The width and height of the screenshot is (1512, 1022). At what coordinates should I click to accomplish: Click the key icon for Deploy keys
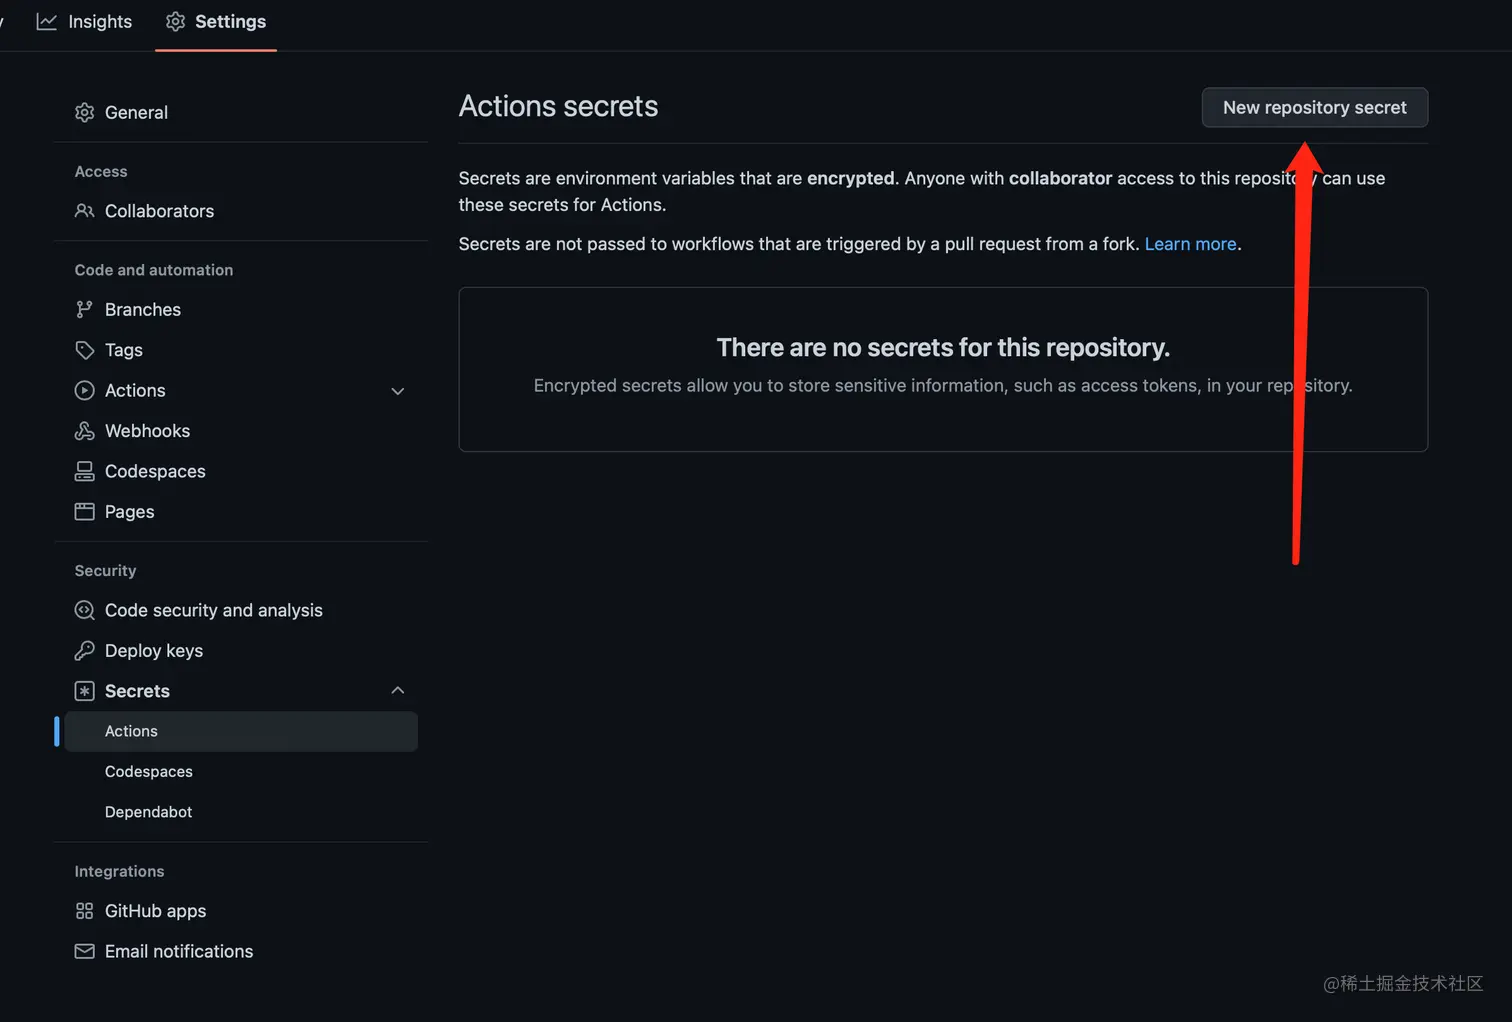[85, 651]
